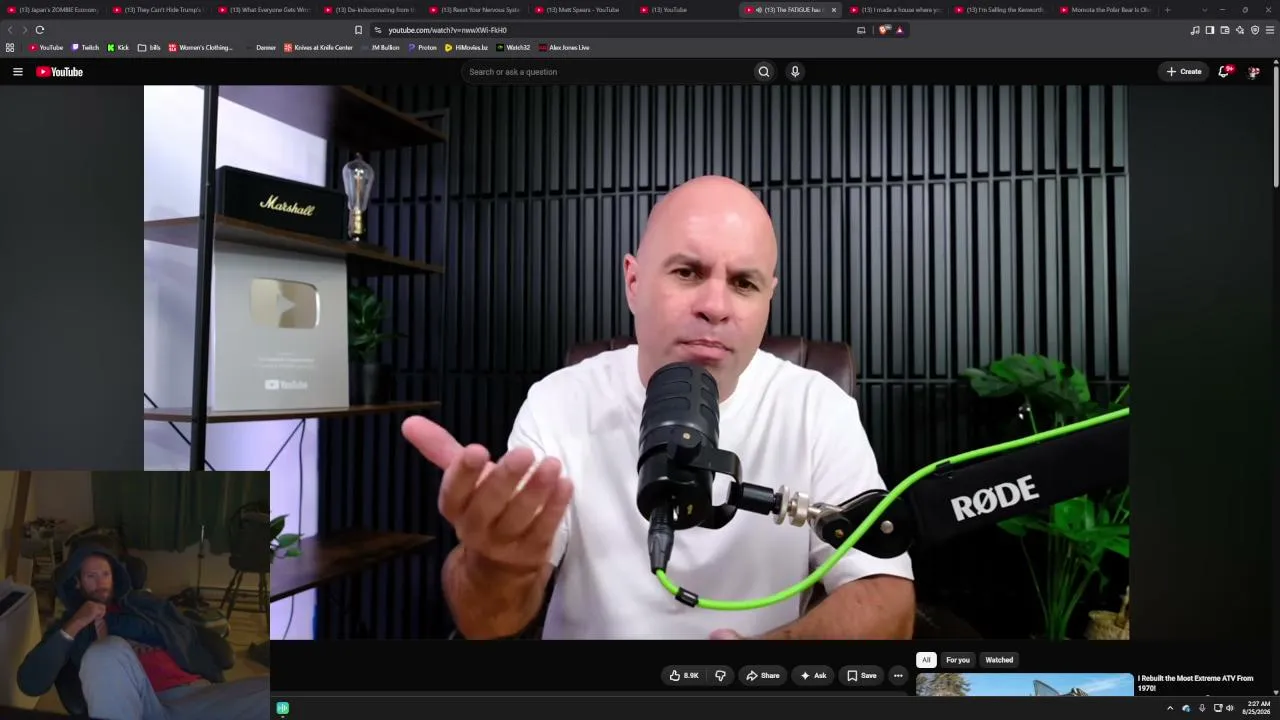View site settings icon beside the URL
This screenshot has width=1280, height=720.
click(x=377, y=30)
